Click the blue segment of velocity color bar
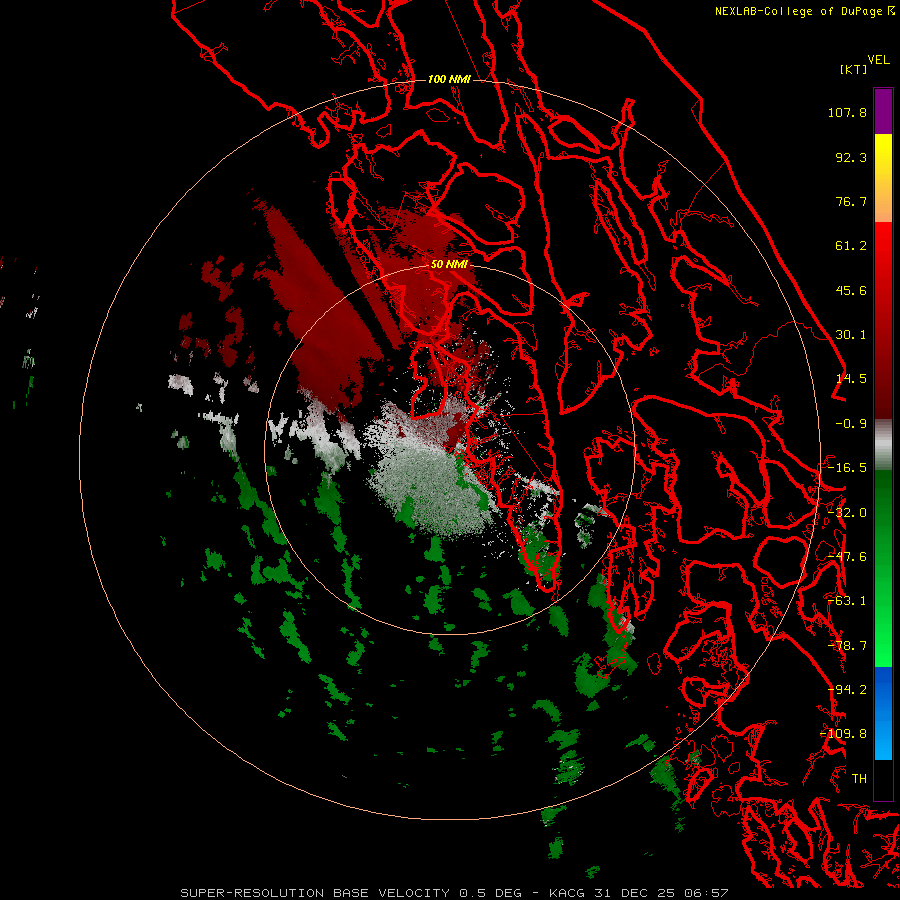 pos(883,713)
